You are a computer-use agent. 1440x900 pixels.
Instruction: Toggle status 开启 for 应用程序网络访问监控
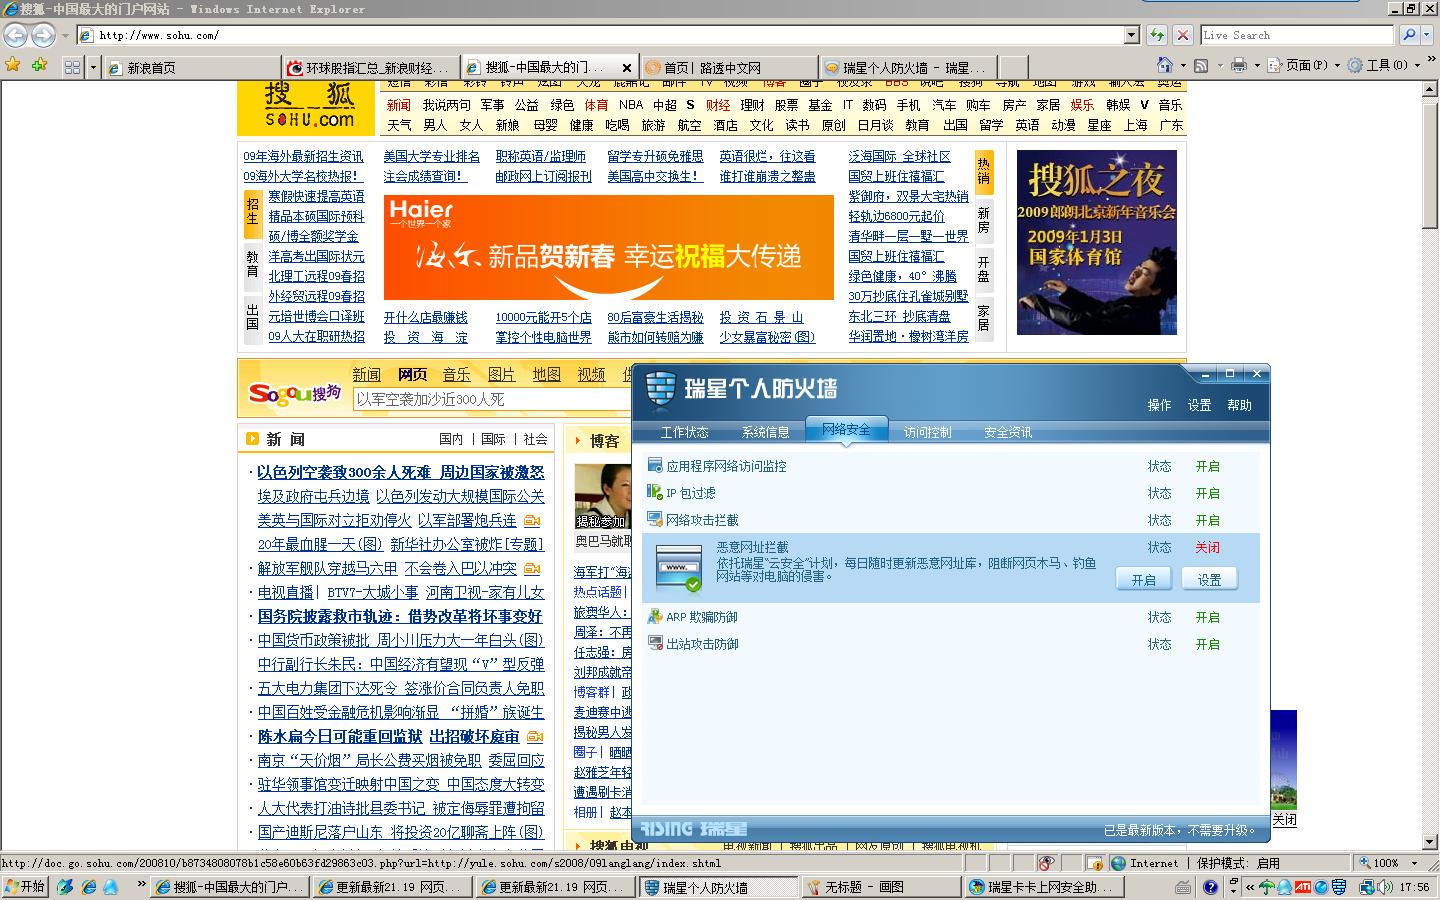click(1207, 466)
